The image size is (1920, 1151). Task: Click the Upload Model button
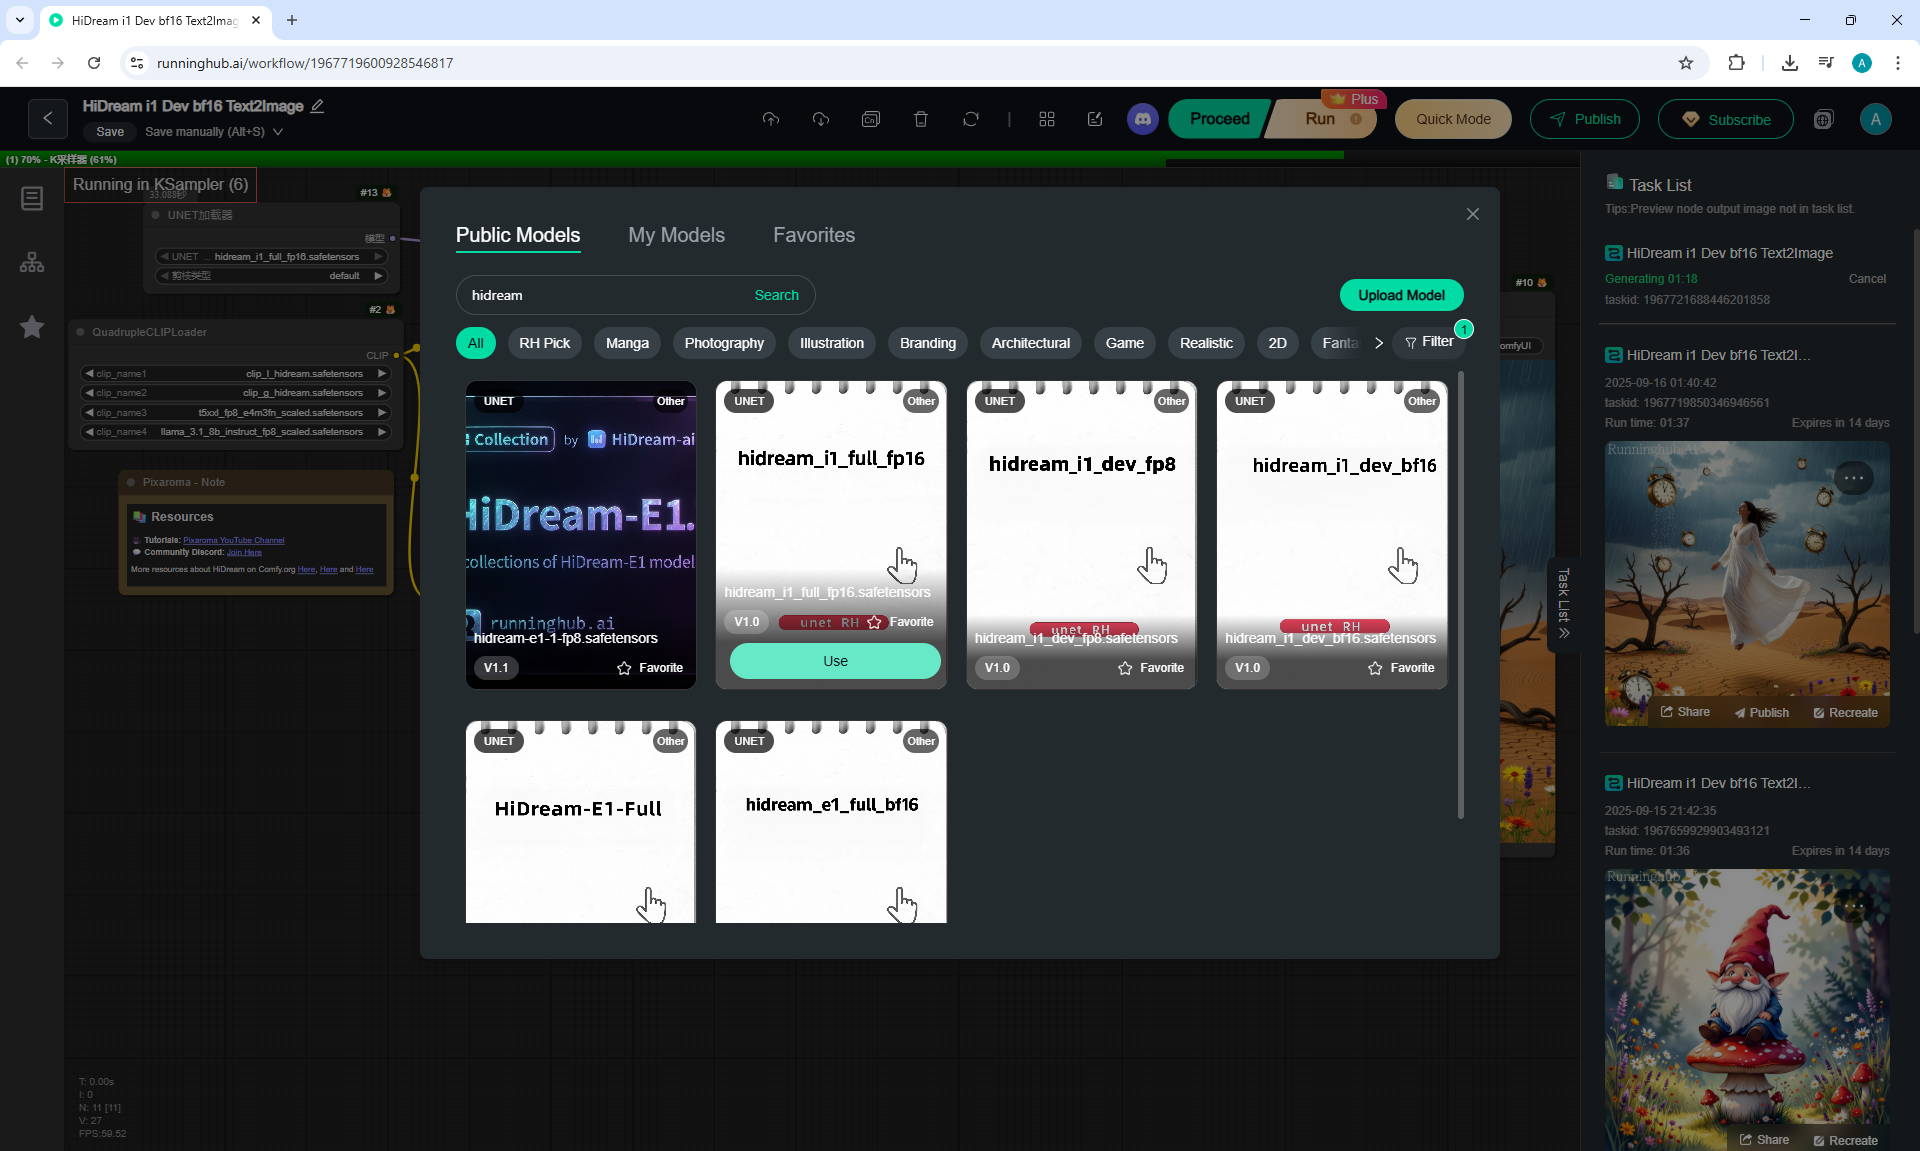pyautogui.click(x=1400, y=295)
